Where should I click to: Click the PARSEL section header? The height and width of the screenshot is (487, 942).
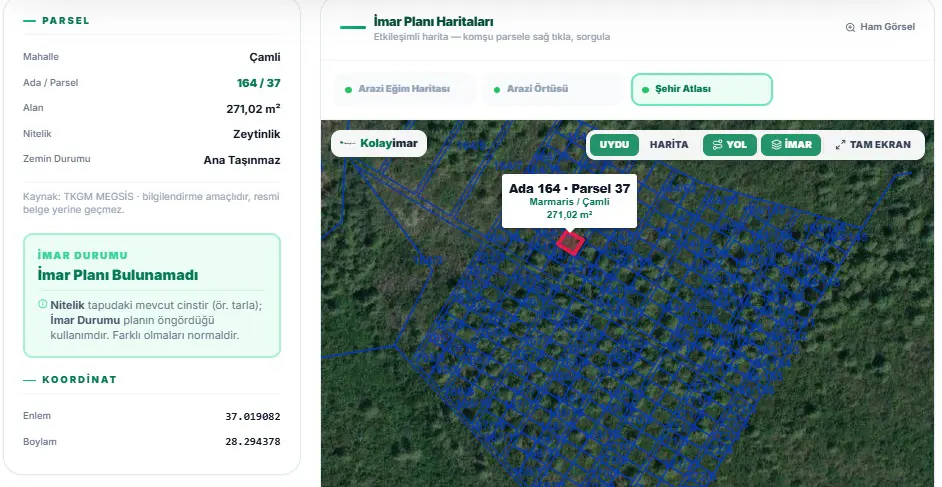click(65, 20)
